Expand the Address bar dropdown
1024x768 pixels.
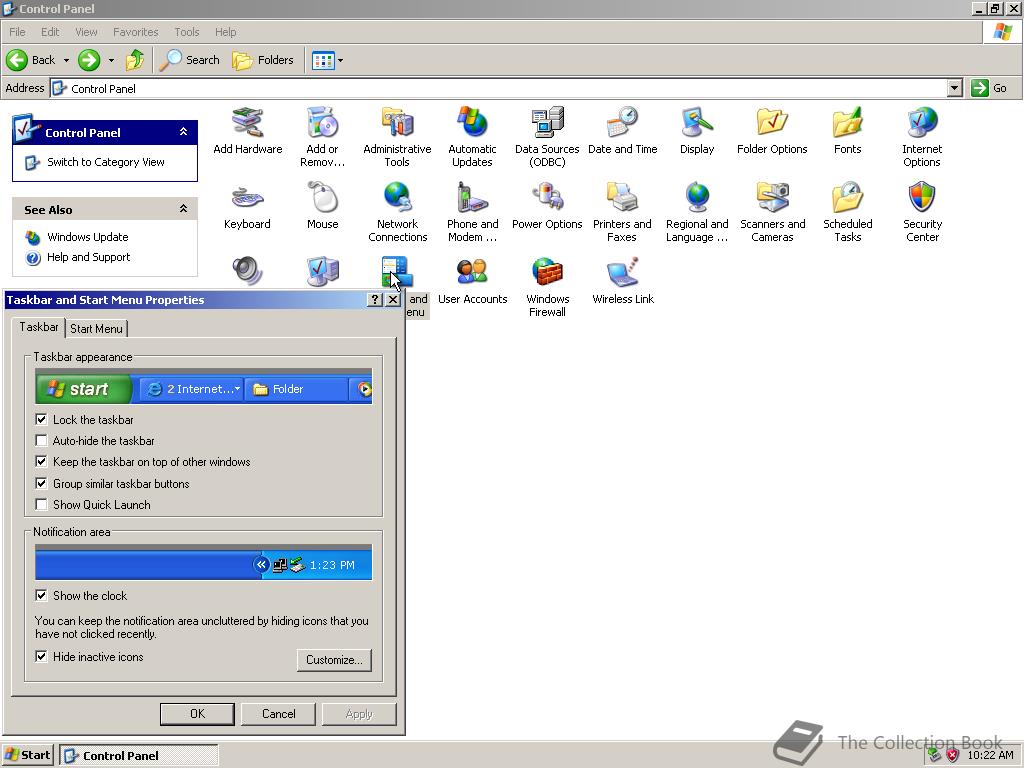pyautogui.click(x=955, y=88)
